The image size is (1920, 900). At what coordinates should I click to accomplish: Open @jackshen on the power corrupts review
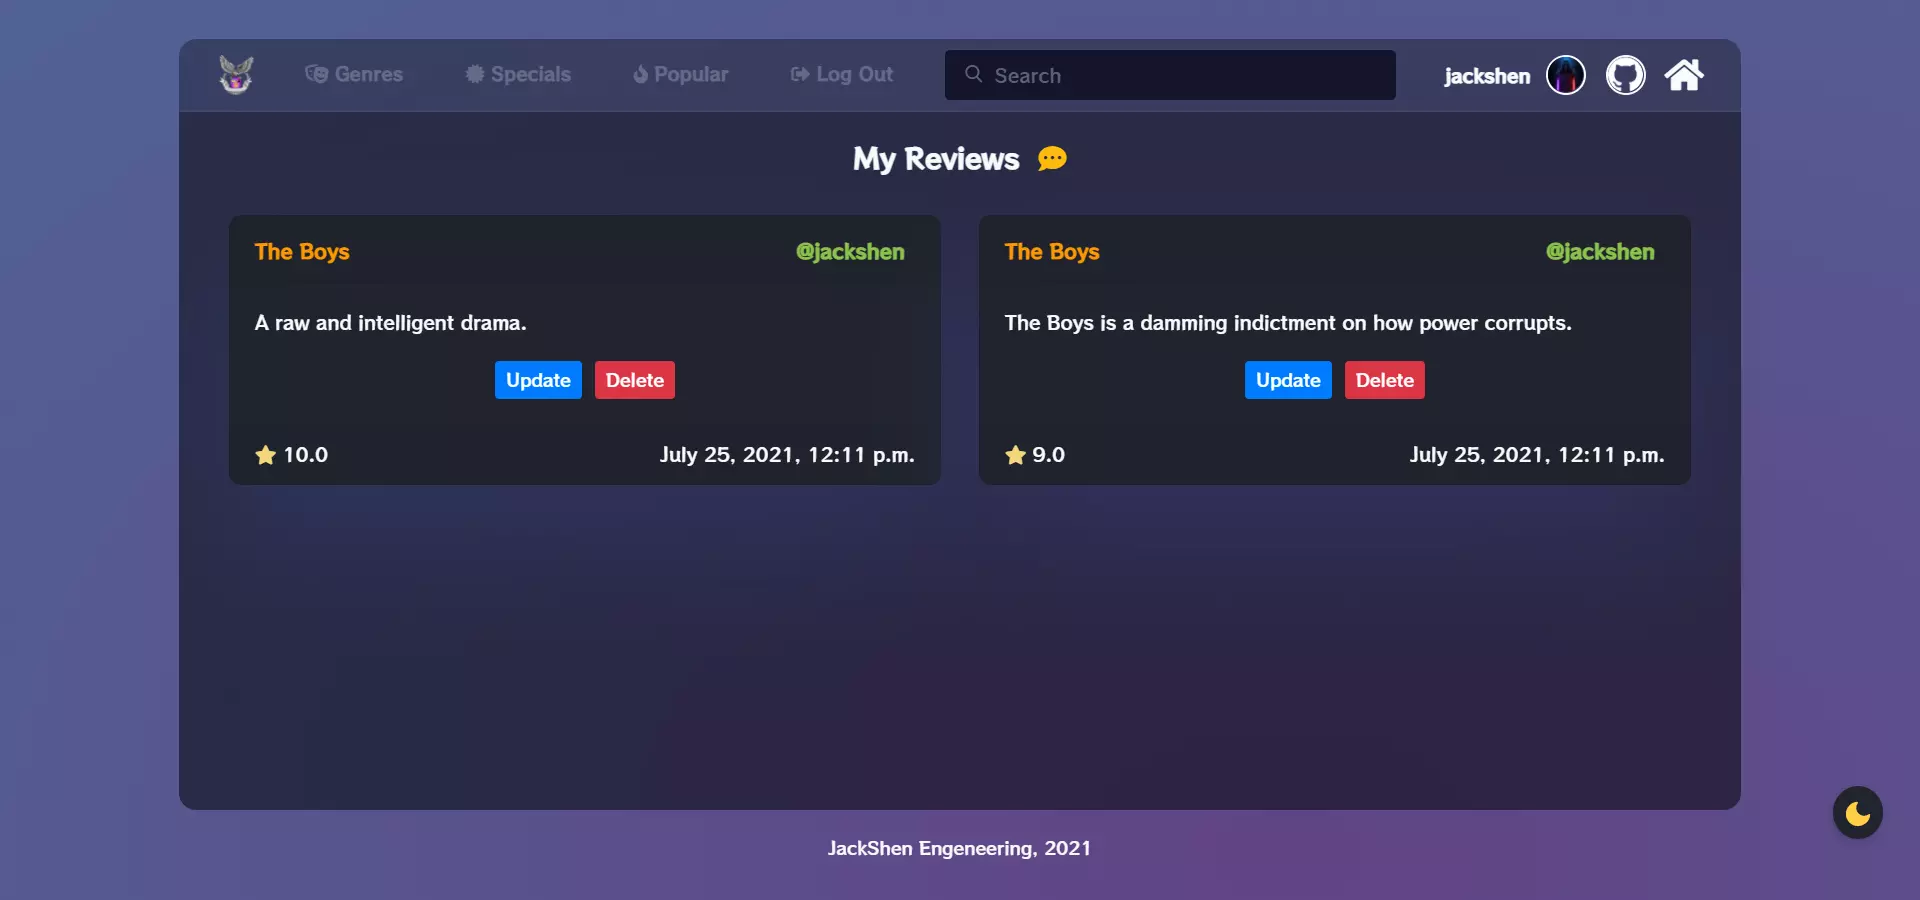point(1600,252)
